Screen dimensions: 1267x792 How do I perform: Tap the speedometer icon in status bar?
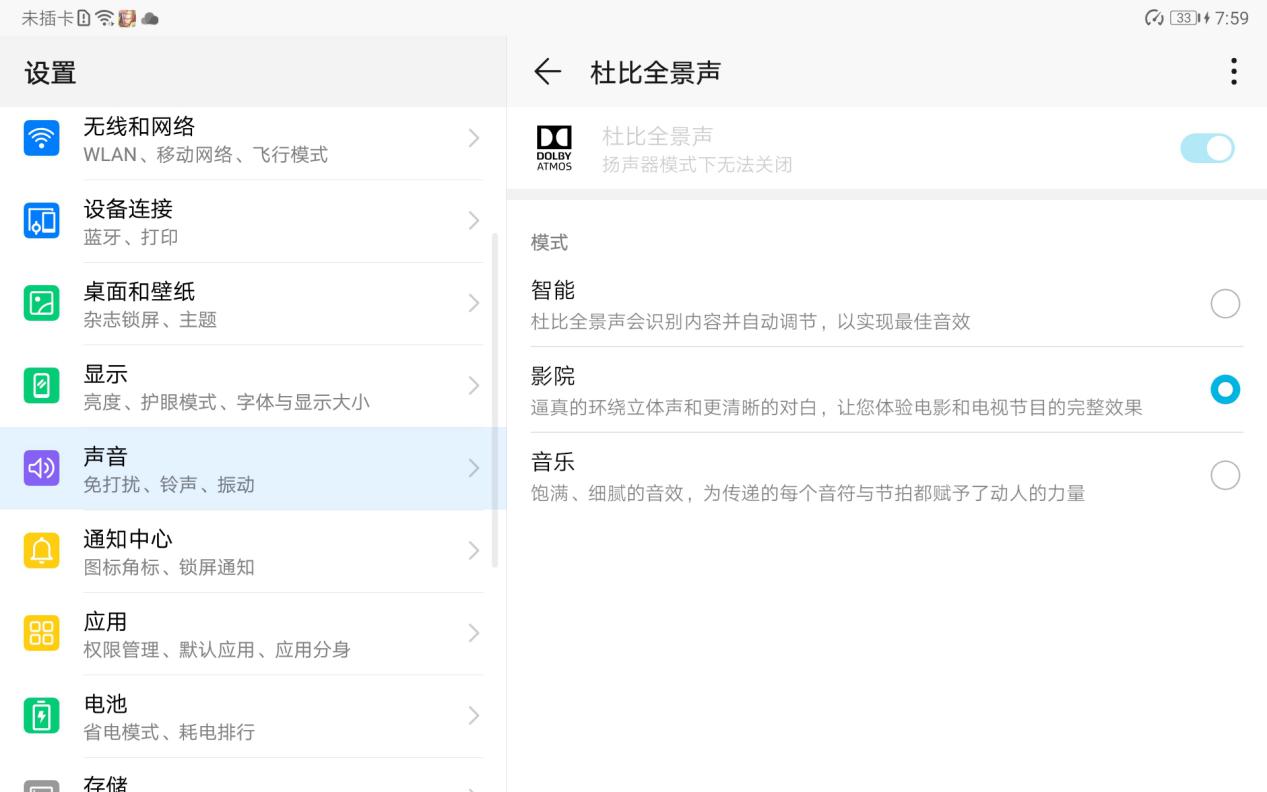coord(1154,18)
